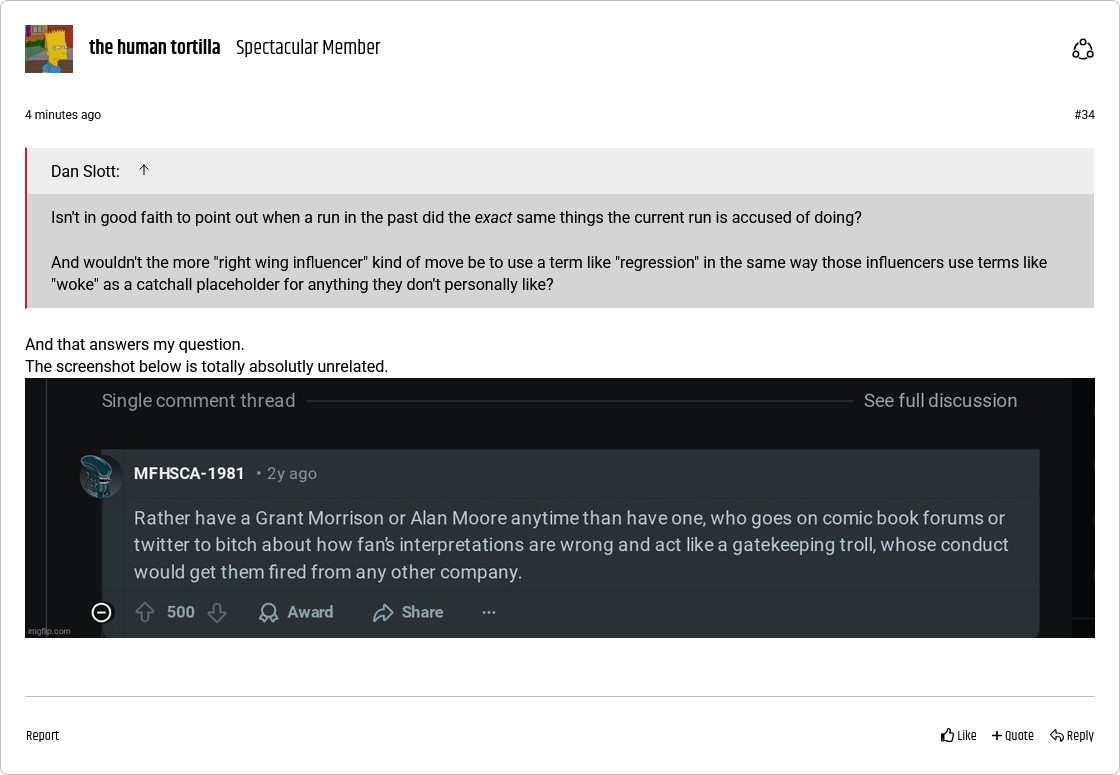Viewport: 1120px width, 775px height.
Task: Open the human tortilla's profile
Action: tap(154, 48)
